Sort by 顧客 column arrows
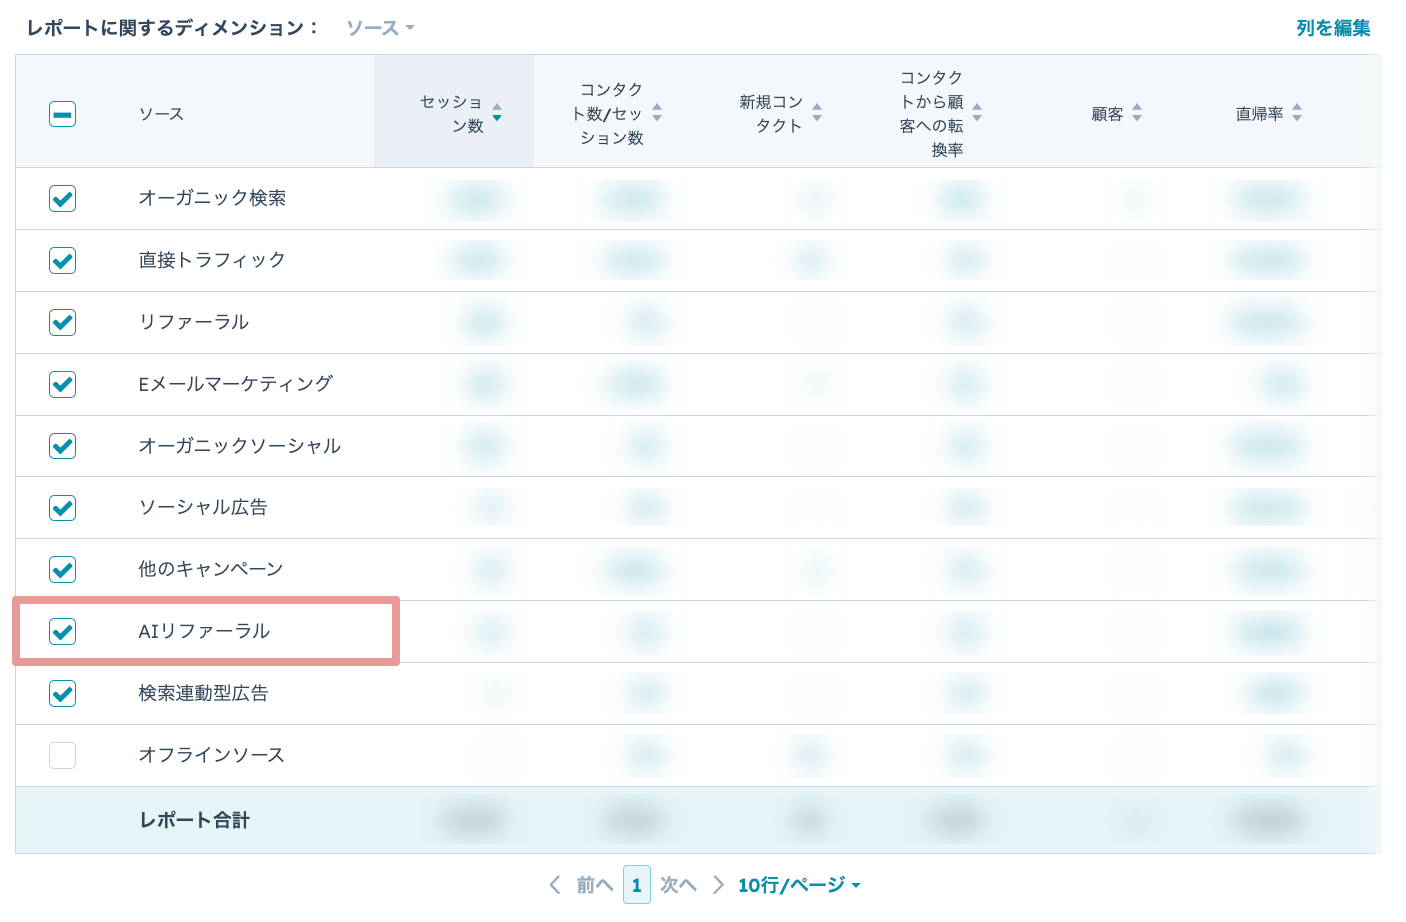Image resolution: width=1406 pixels, height=922 pixels. coord(1137,113)
